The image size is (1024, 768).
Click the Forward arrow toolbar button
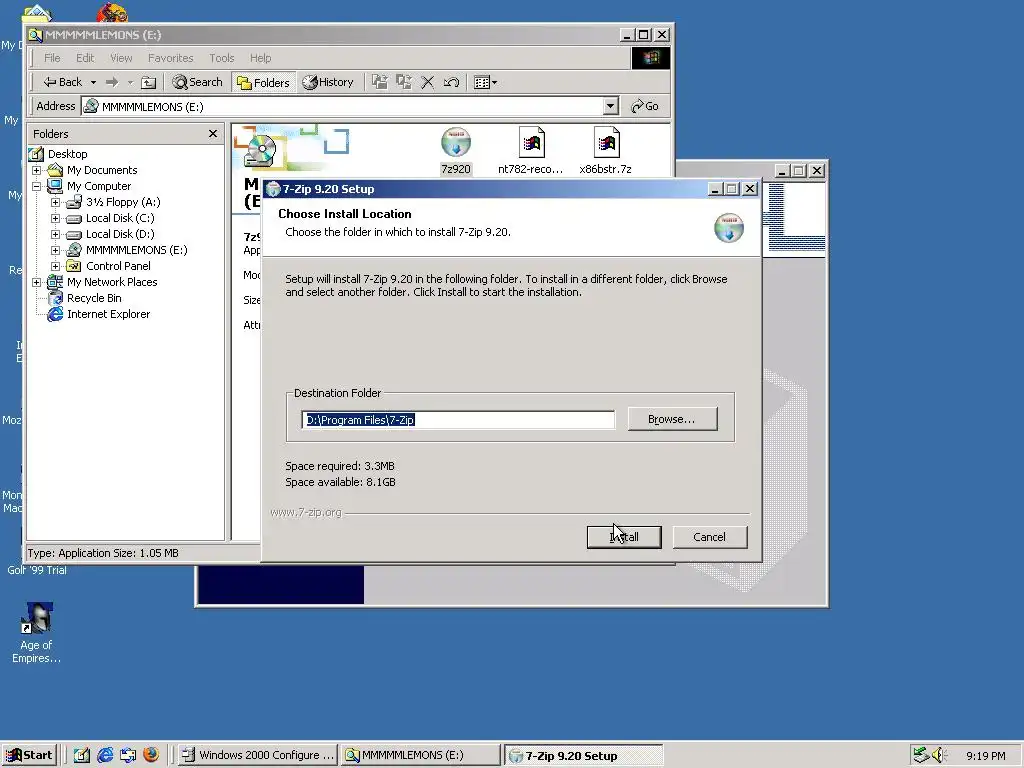[112, 82]
